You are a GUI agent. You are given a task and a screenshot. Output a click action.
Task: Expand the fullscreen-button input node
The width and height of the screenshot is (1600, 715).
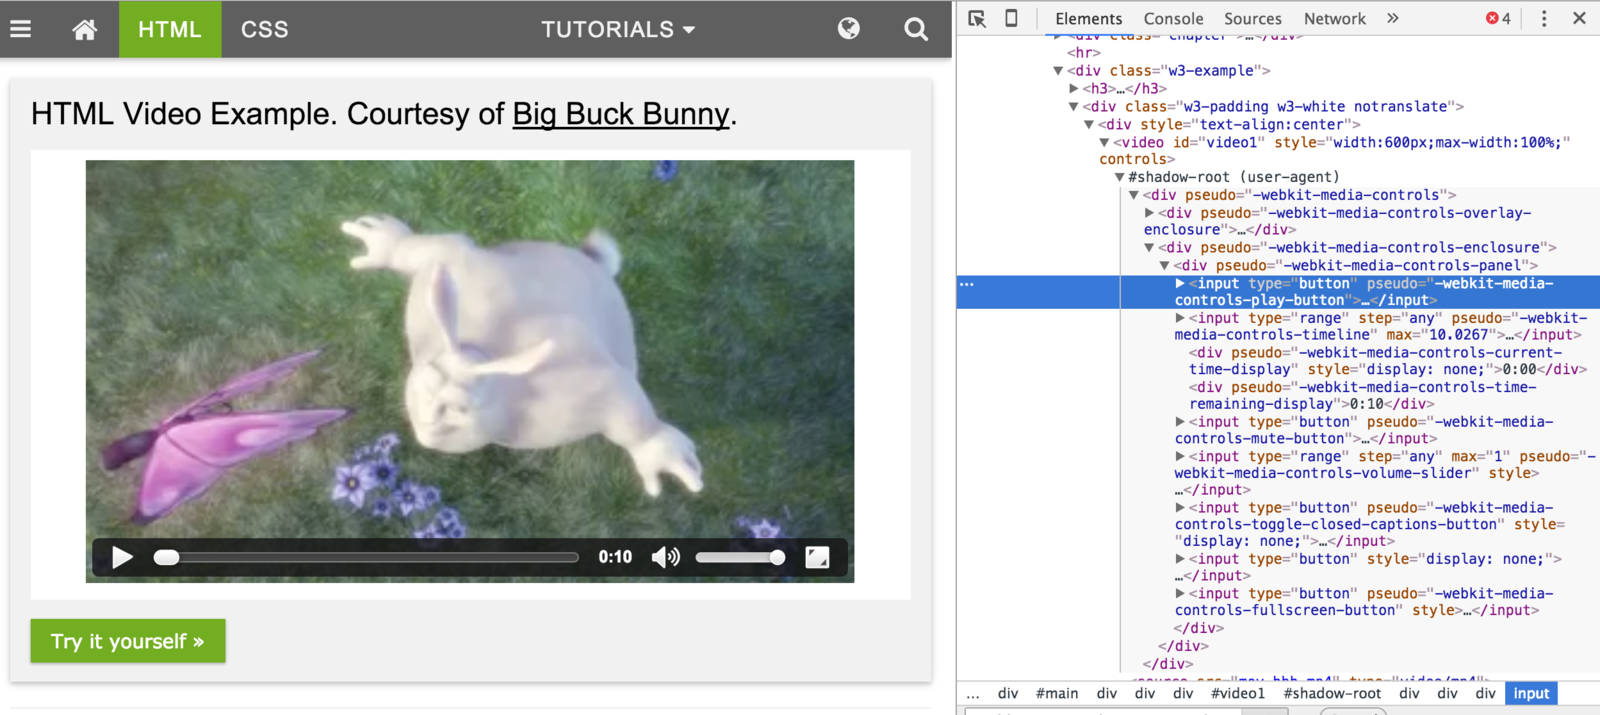point(1180,594)
